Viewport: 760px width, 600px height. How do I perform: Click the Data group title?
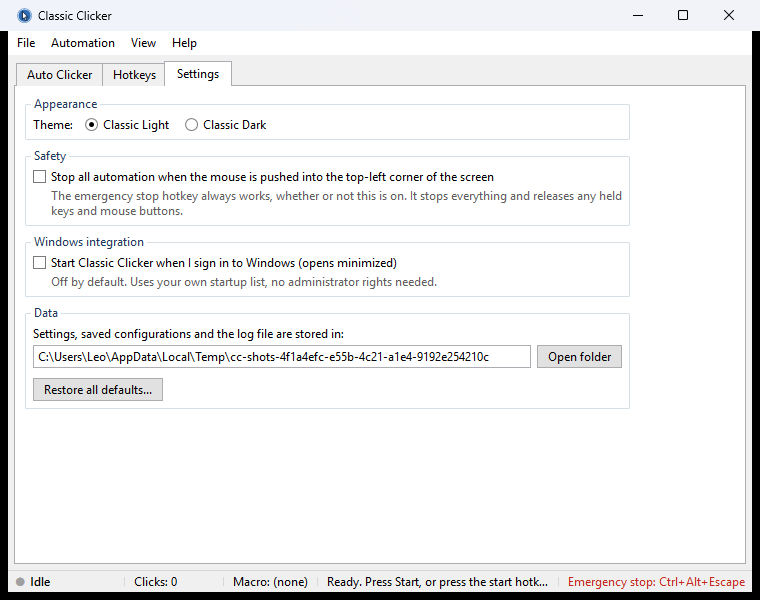pos(46,313)
